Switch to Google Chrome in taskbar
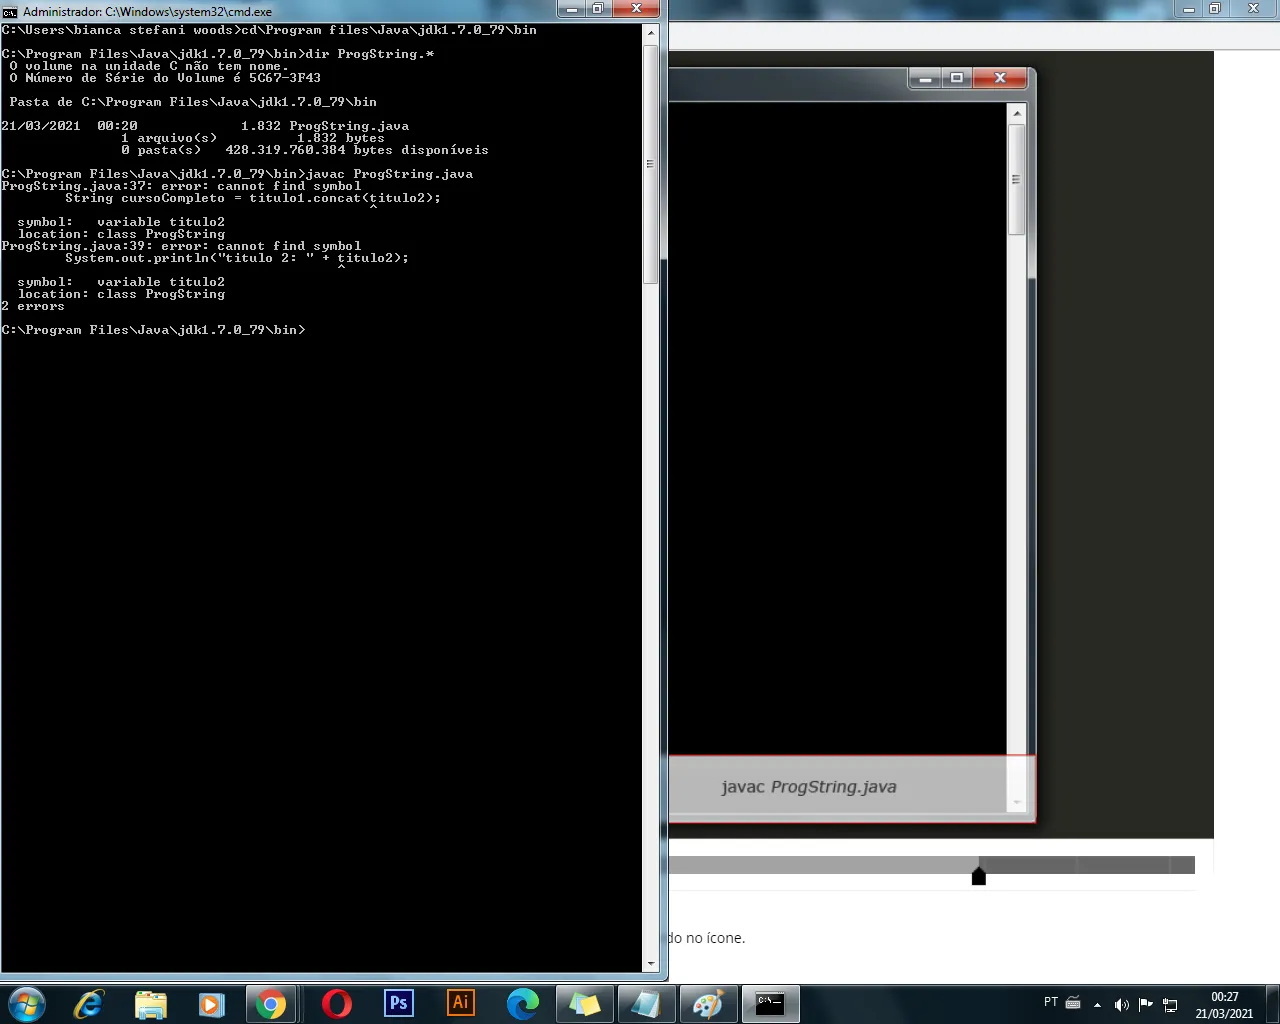The height and width of the screenshot is (1024, 1280). tap(270, 1004)
